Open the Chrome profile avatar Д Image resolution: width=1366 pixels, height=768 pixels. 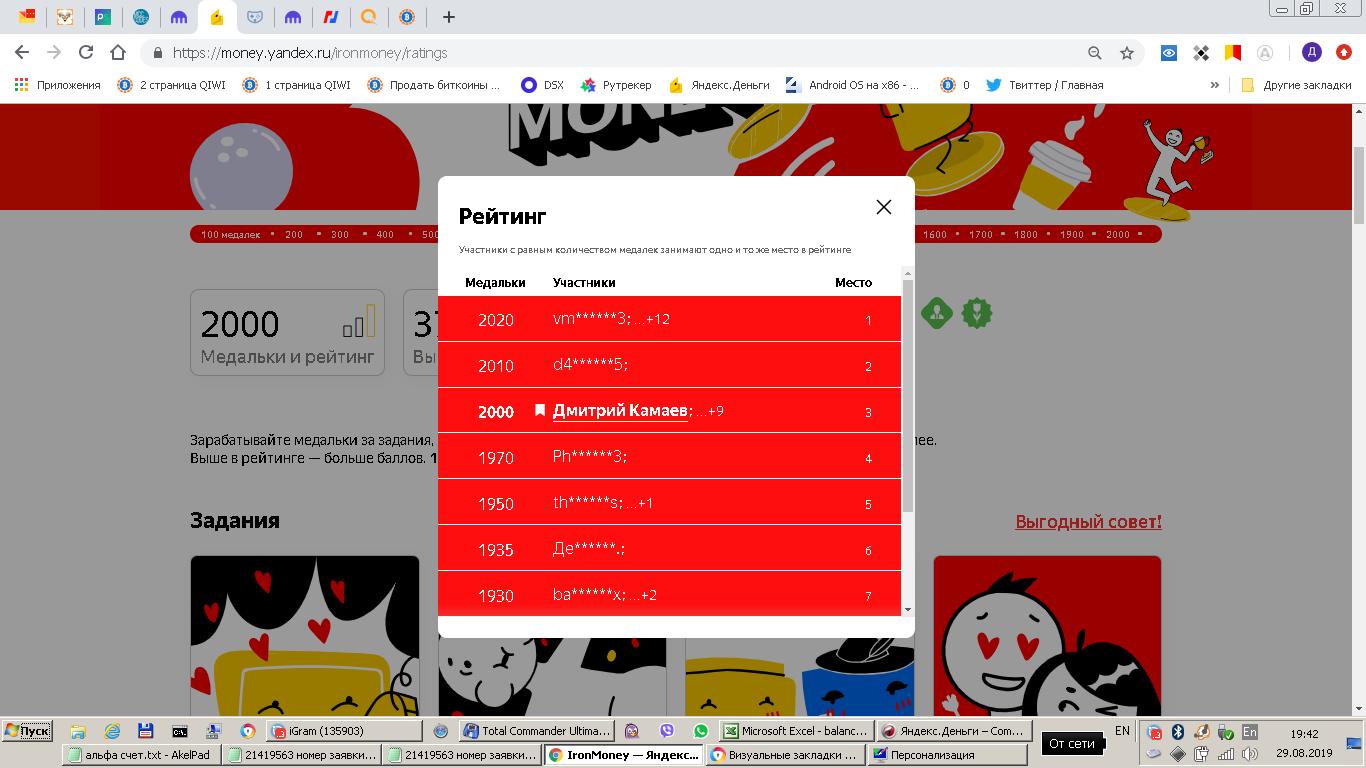1312,53
